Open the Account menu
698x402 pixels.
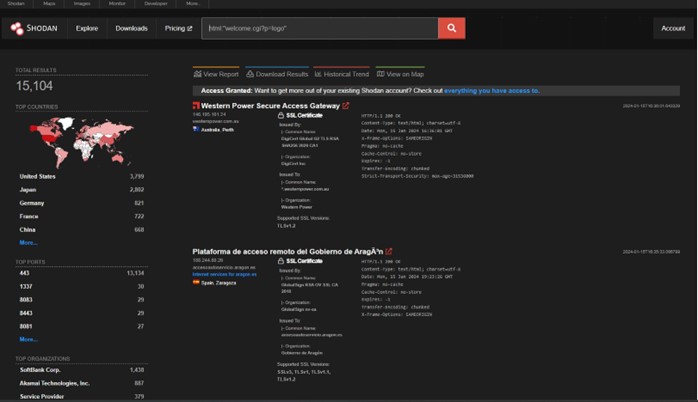[x=673, y=28]
